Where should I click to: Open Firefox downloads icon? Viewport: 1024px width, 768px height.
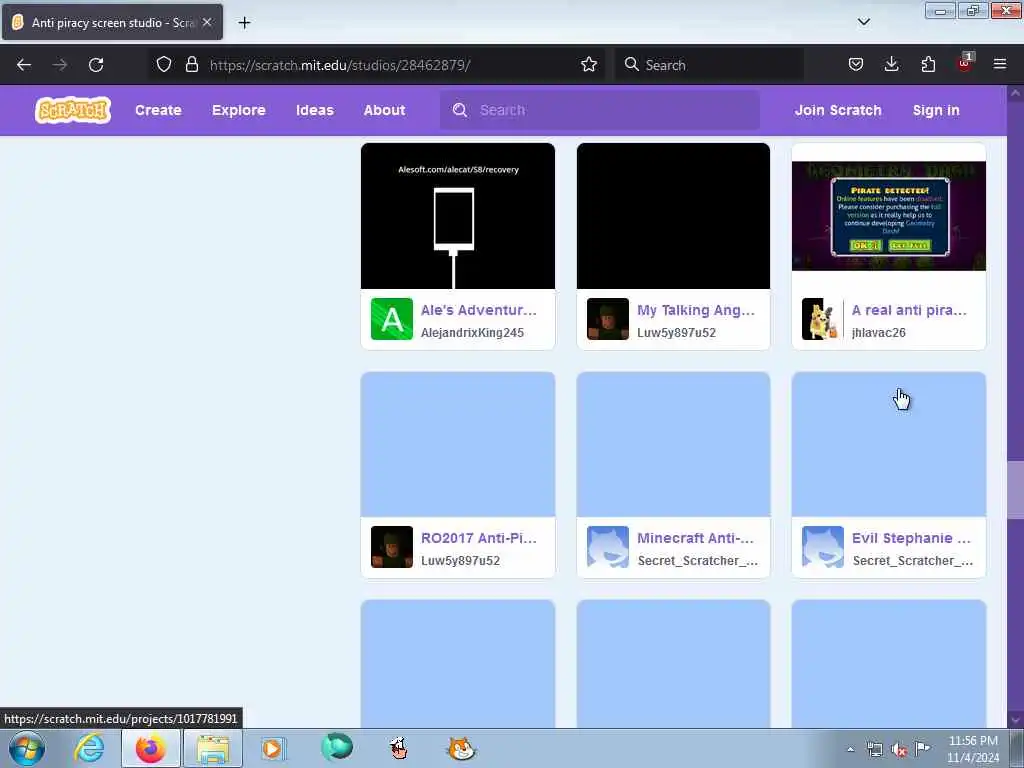[x=891, y=64]
